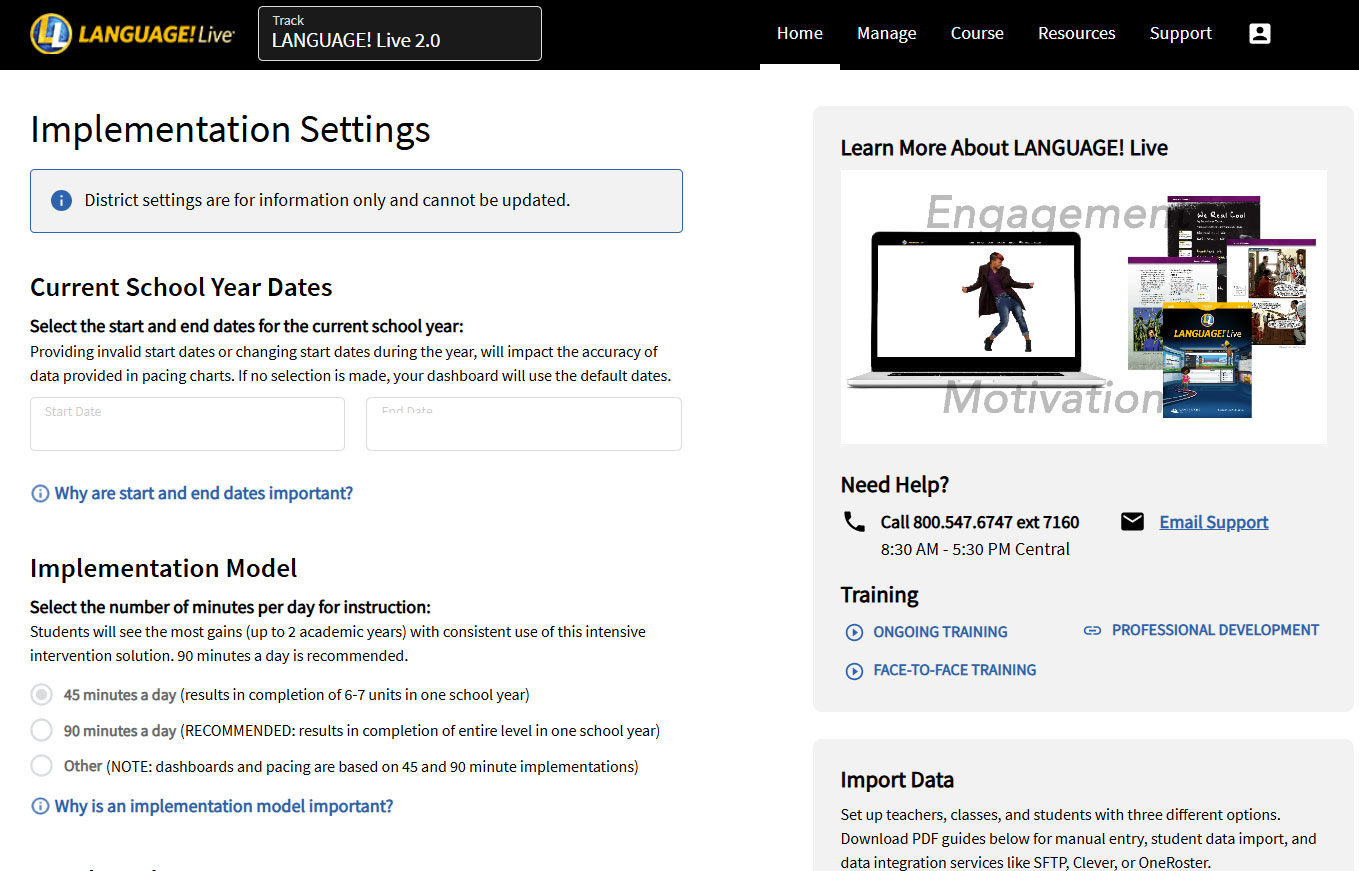1359x871 pixels.
Task: Open the Support menu
Action: tap(1180, 34)
